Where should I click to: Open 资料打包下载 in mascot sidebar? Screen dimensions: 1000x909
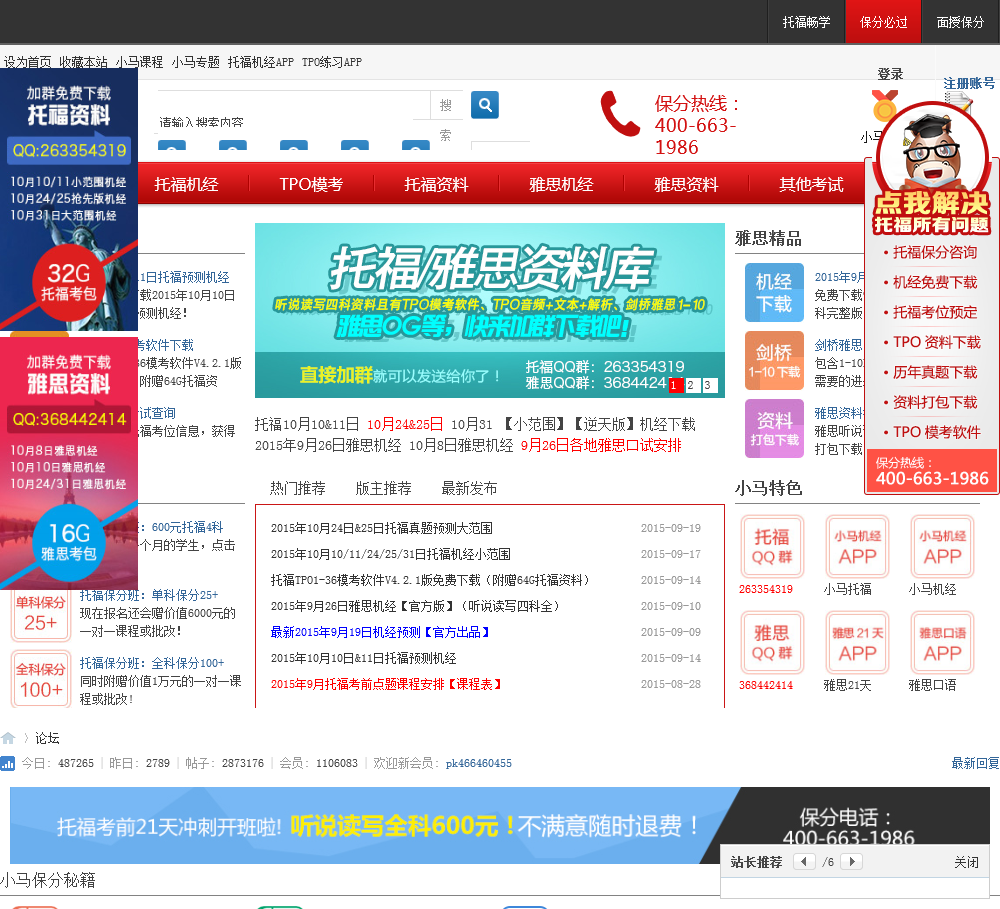935,403
